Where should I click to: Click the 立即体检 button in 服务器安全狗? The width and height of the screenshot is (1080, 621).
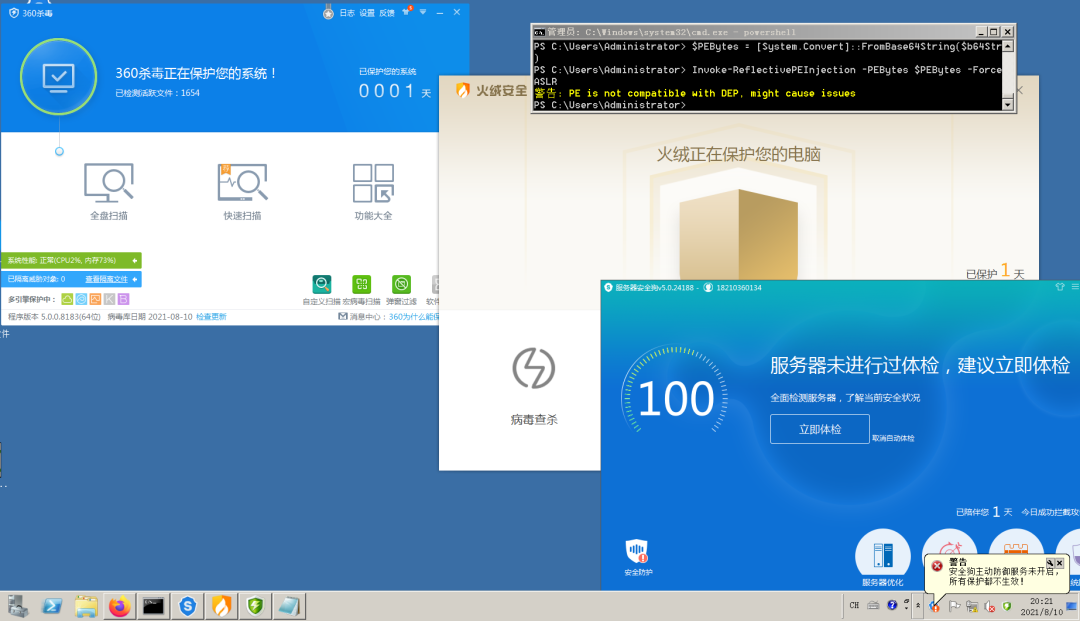(820, 429)
